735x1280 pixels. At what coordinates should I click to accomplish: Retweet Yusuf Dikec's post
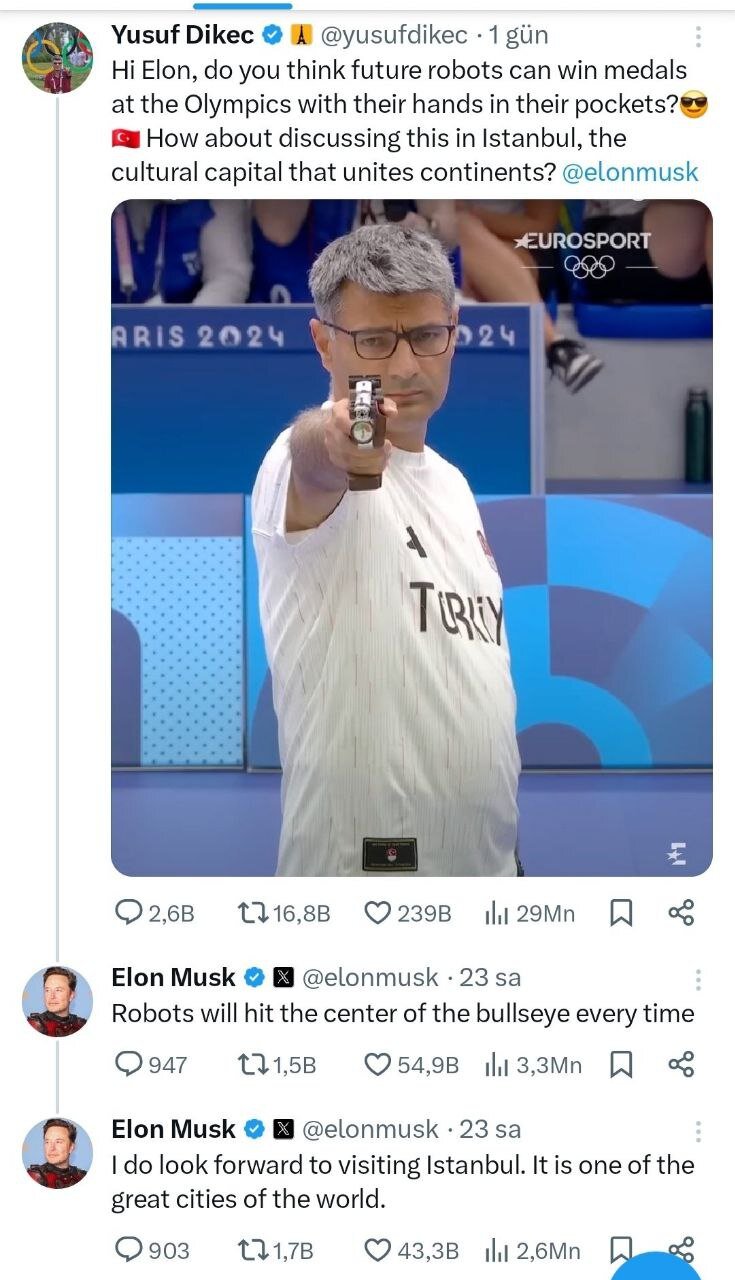(250, 912)
